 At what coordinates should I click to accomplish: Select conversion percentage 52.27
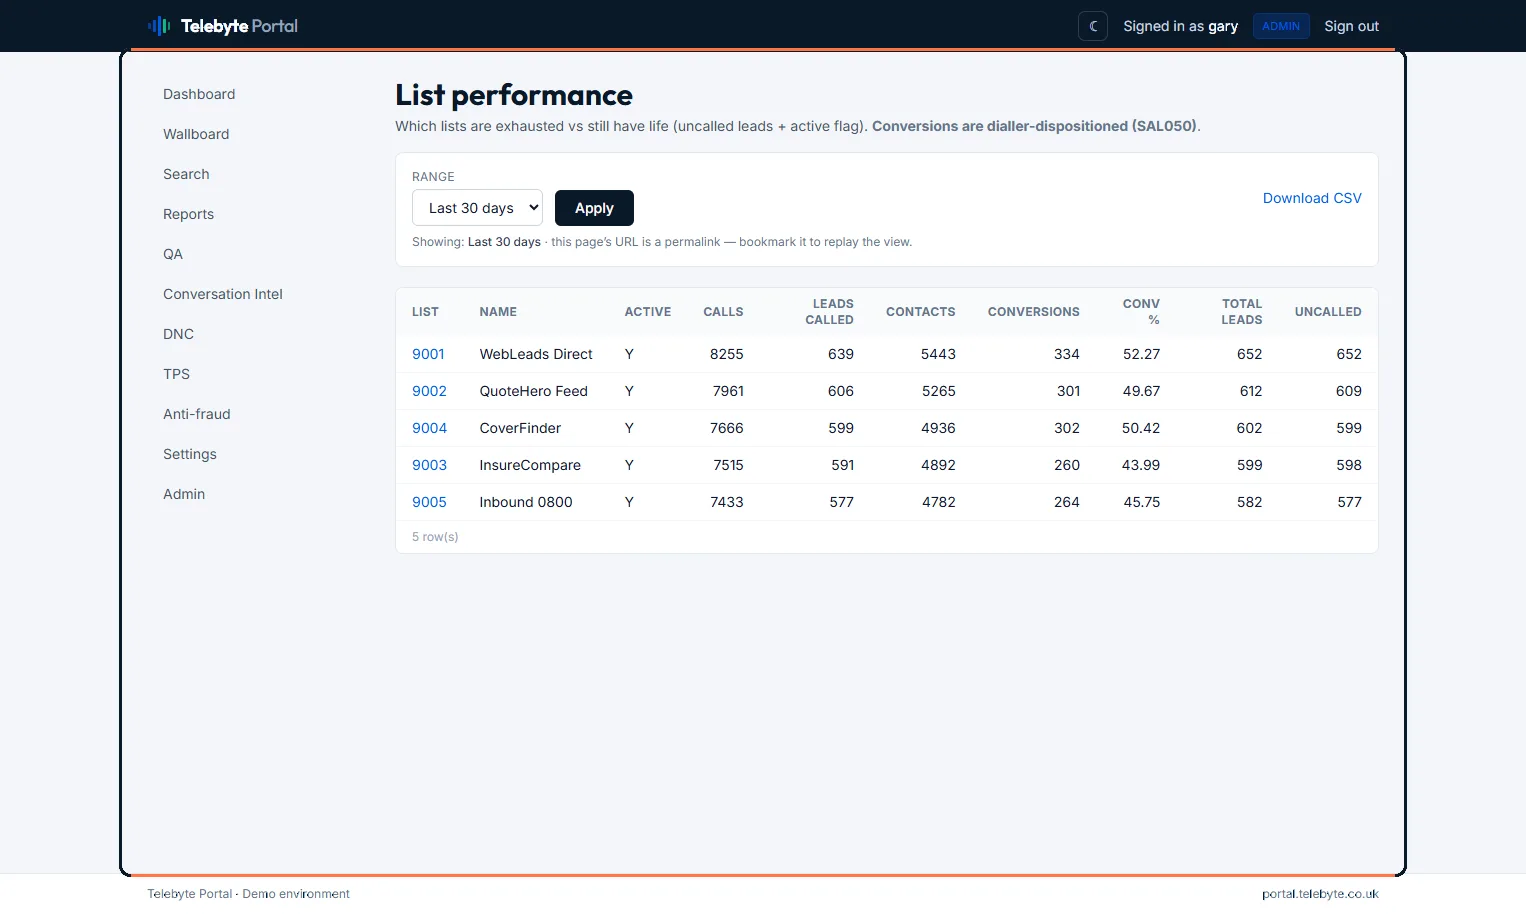point(1141,354)
